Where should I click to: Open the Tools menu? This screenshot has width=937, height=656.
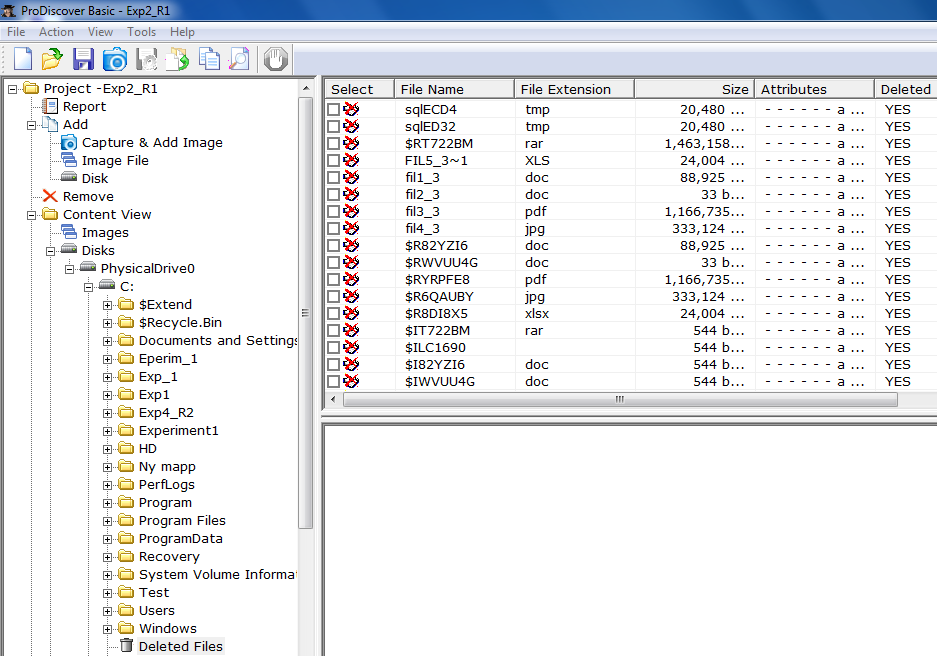coord(141,32)
